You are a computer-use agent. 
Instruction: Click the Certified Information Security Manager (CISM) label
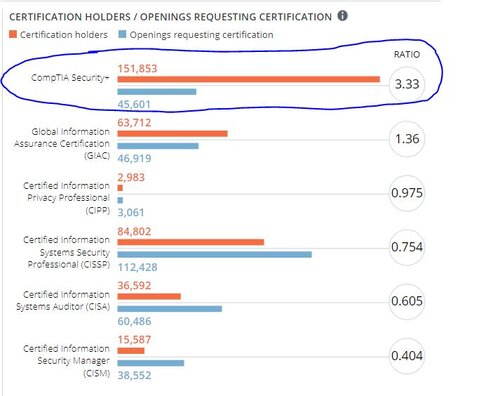66,361
